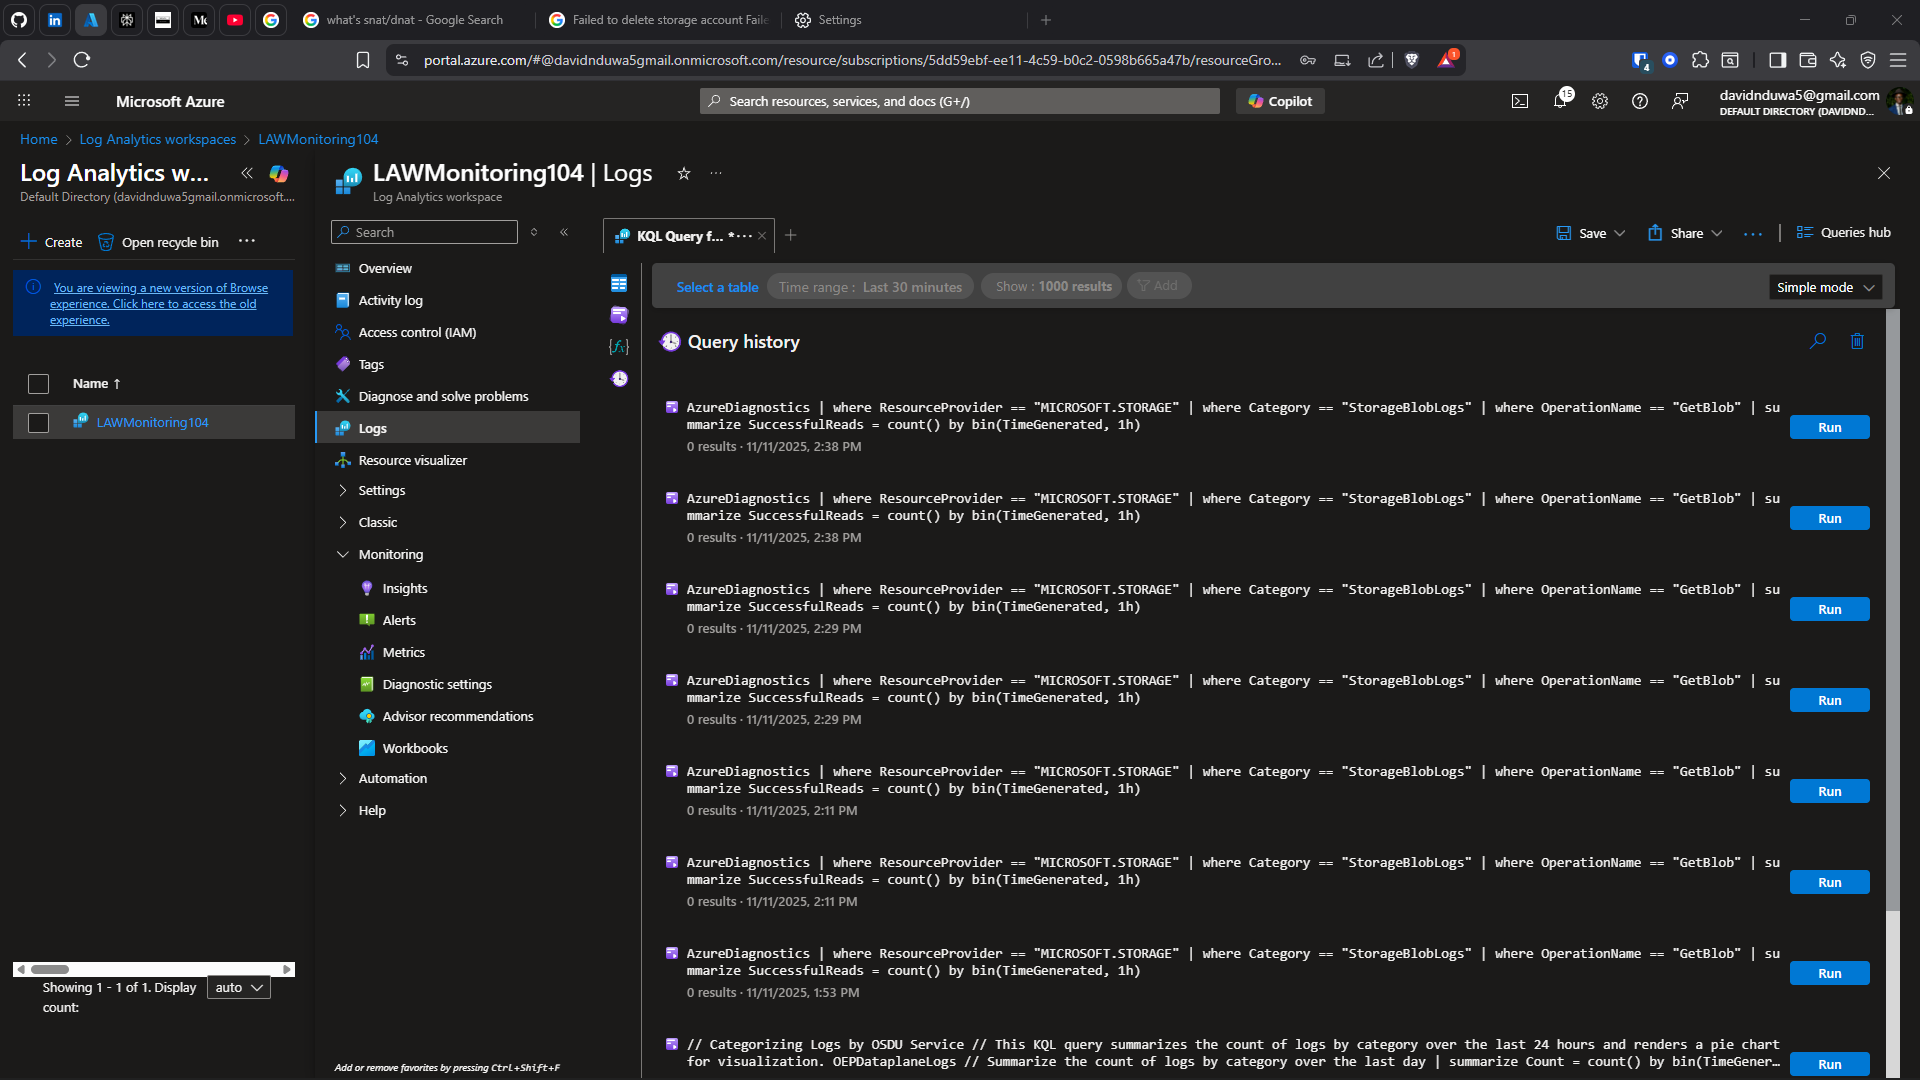Search within query history
The image size is (1920, 1080).
[1818, 341]
